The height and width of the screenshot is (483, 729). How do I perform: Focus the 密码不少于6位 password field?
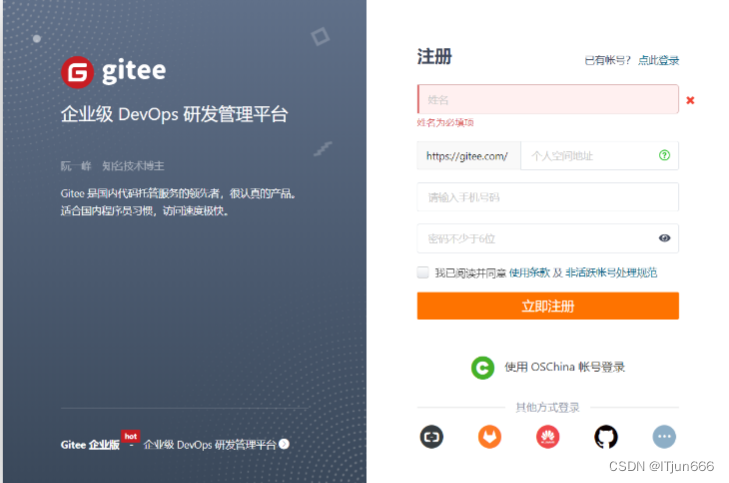[548, 238]
